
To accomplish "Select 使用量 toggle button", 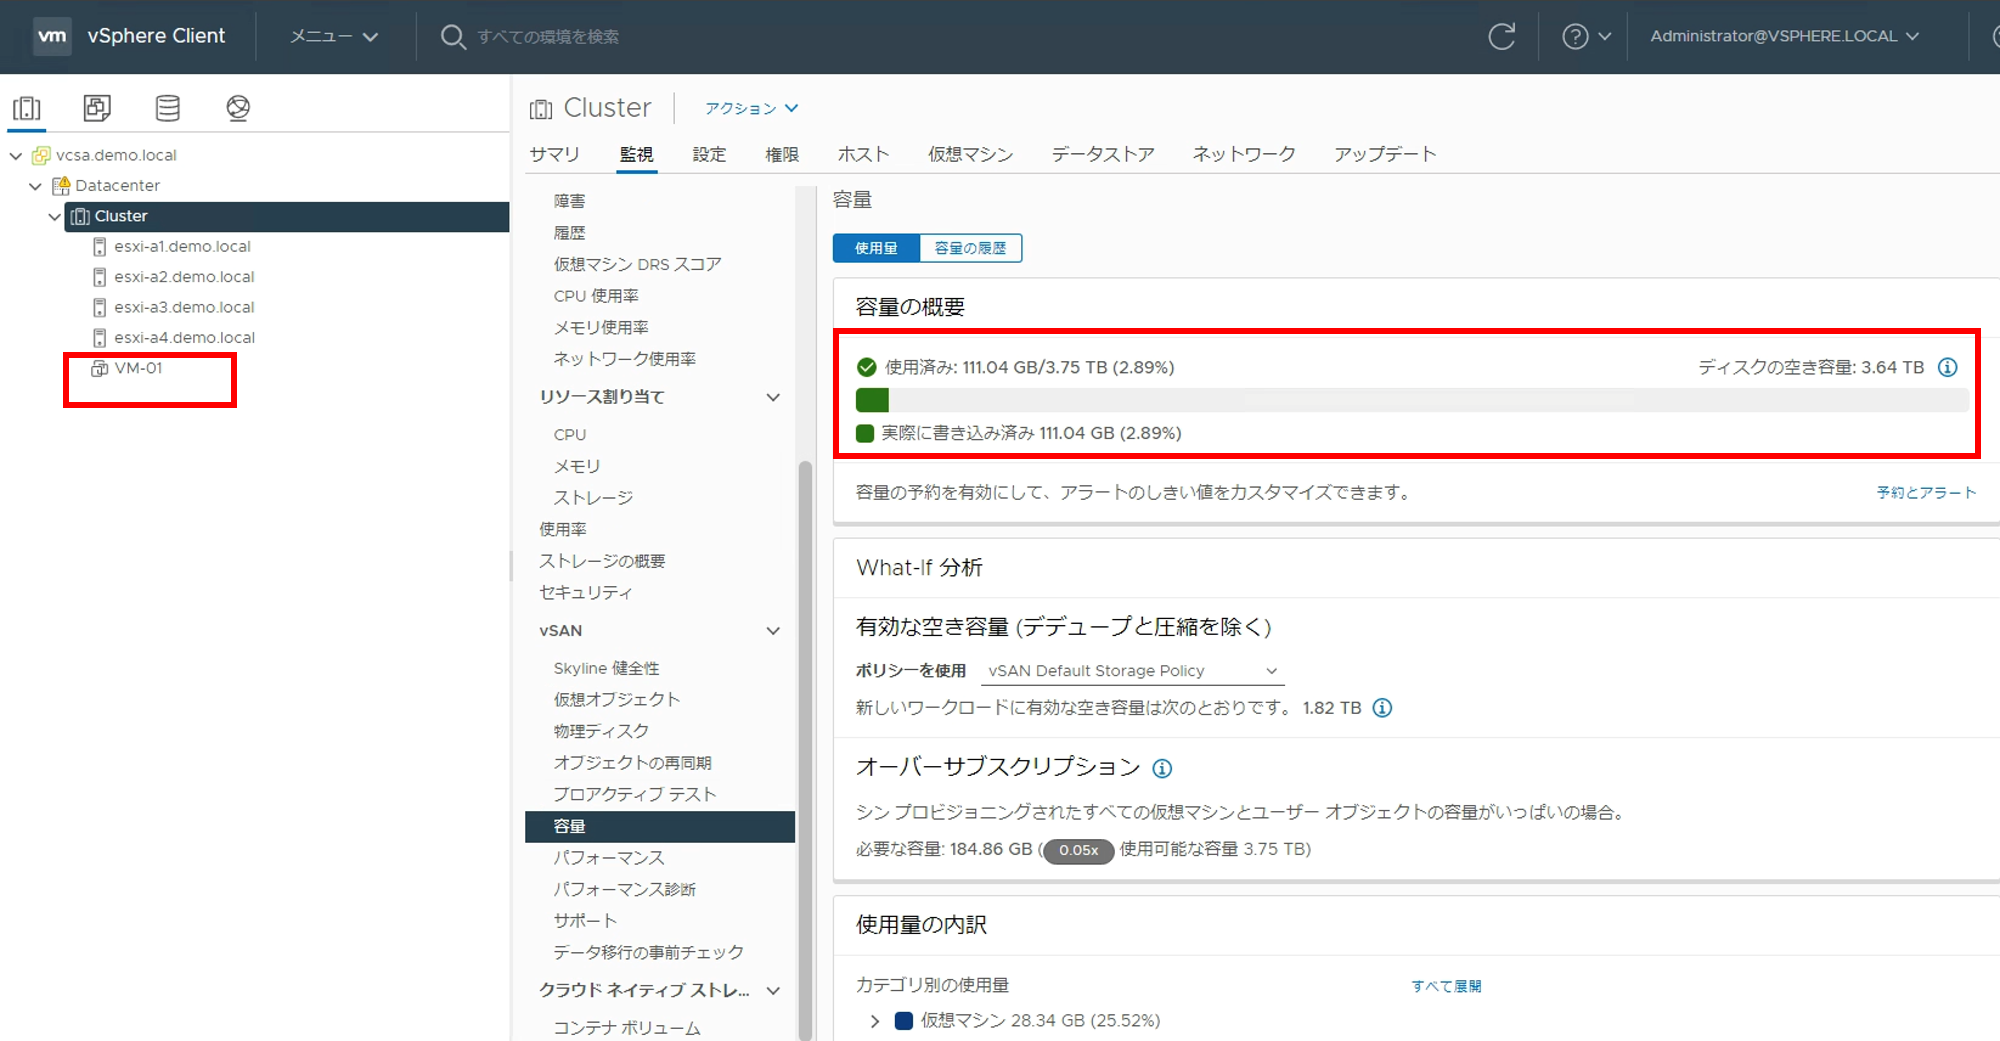I will (876, 248).
